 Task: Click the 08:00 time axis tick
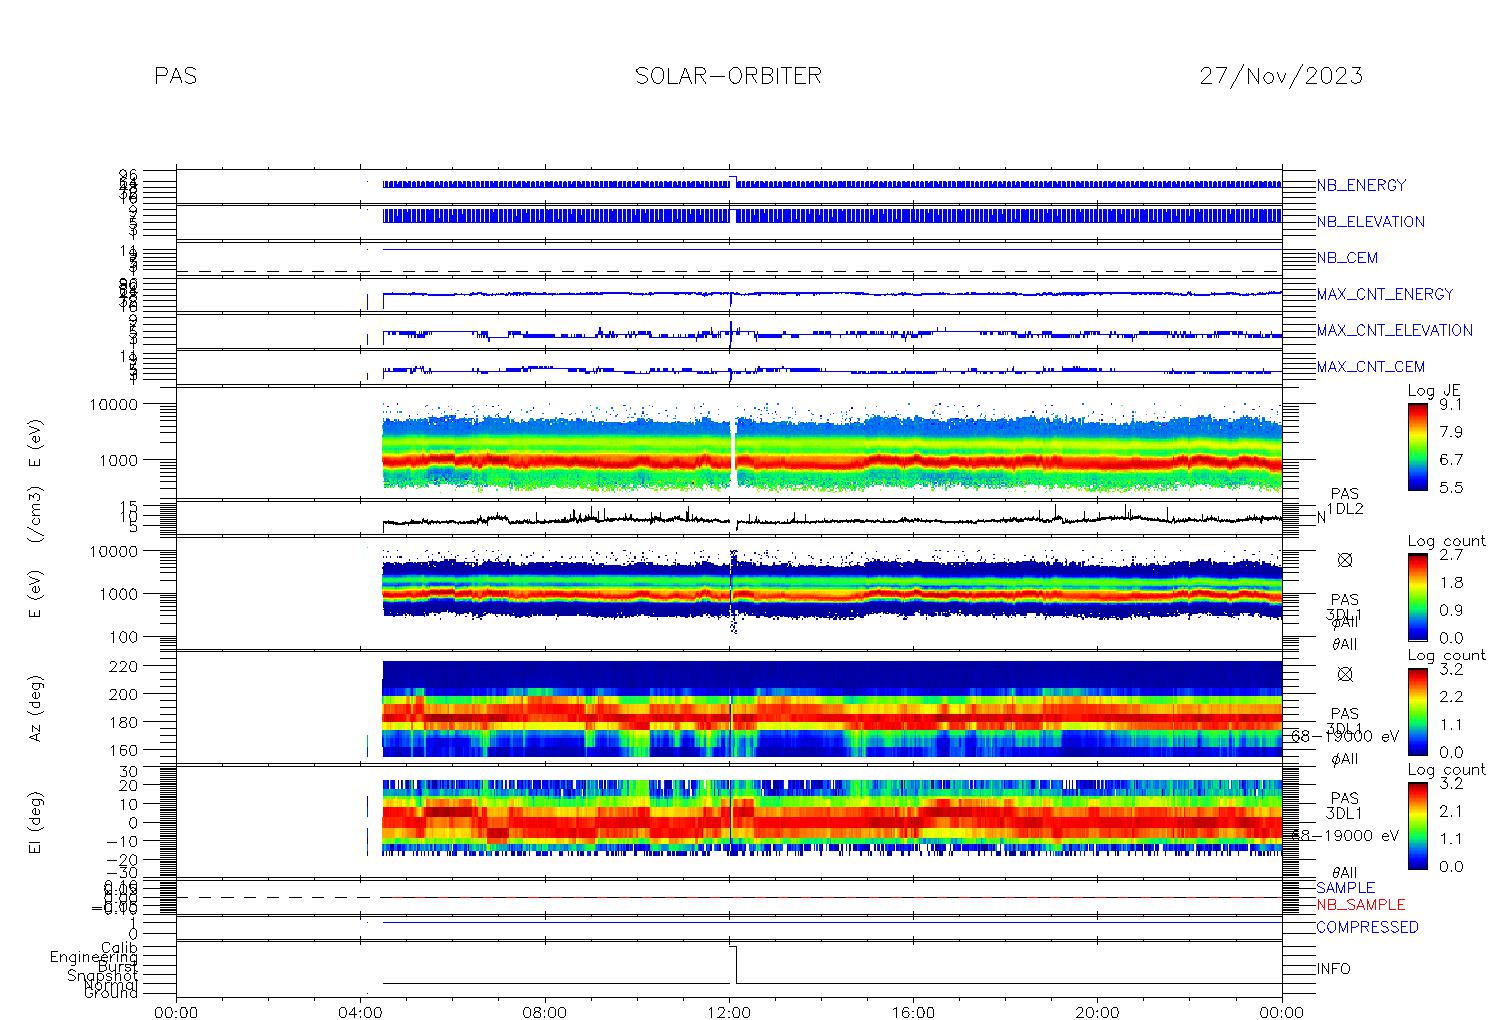click(x=545, y=1012)
